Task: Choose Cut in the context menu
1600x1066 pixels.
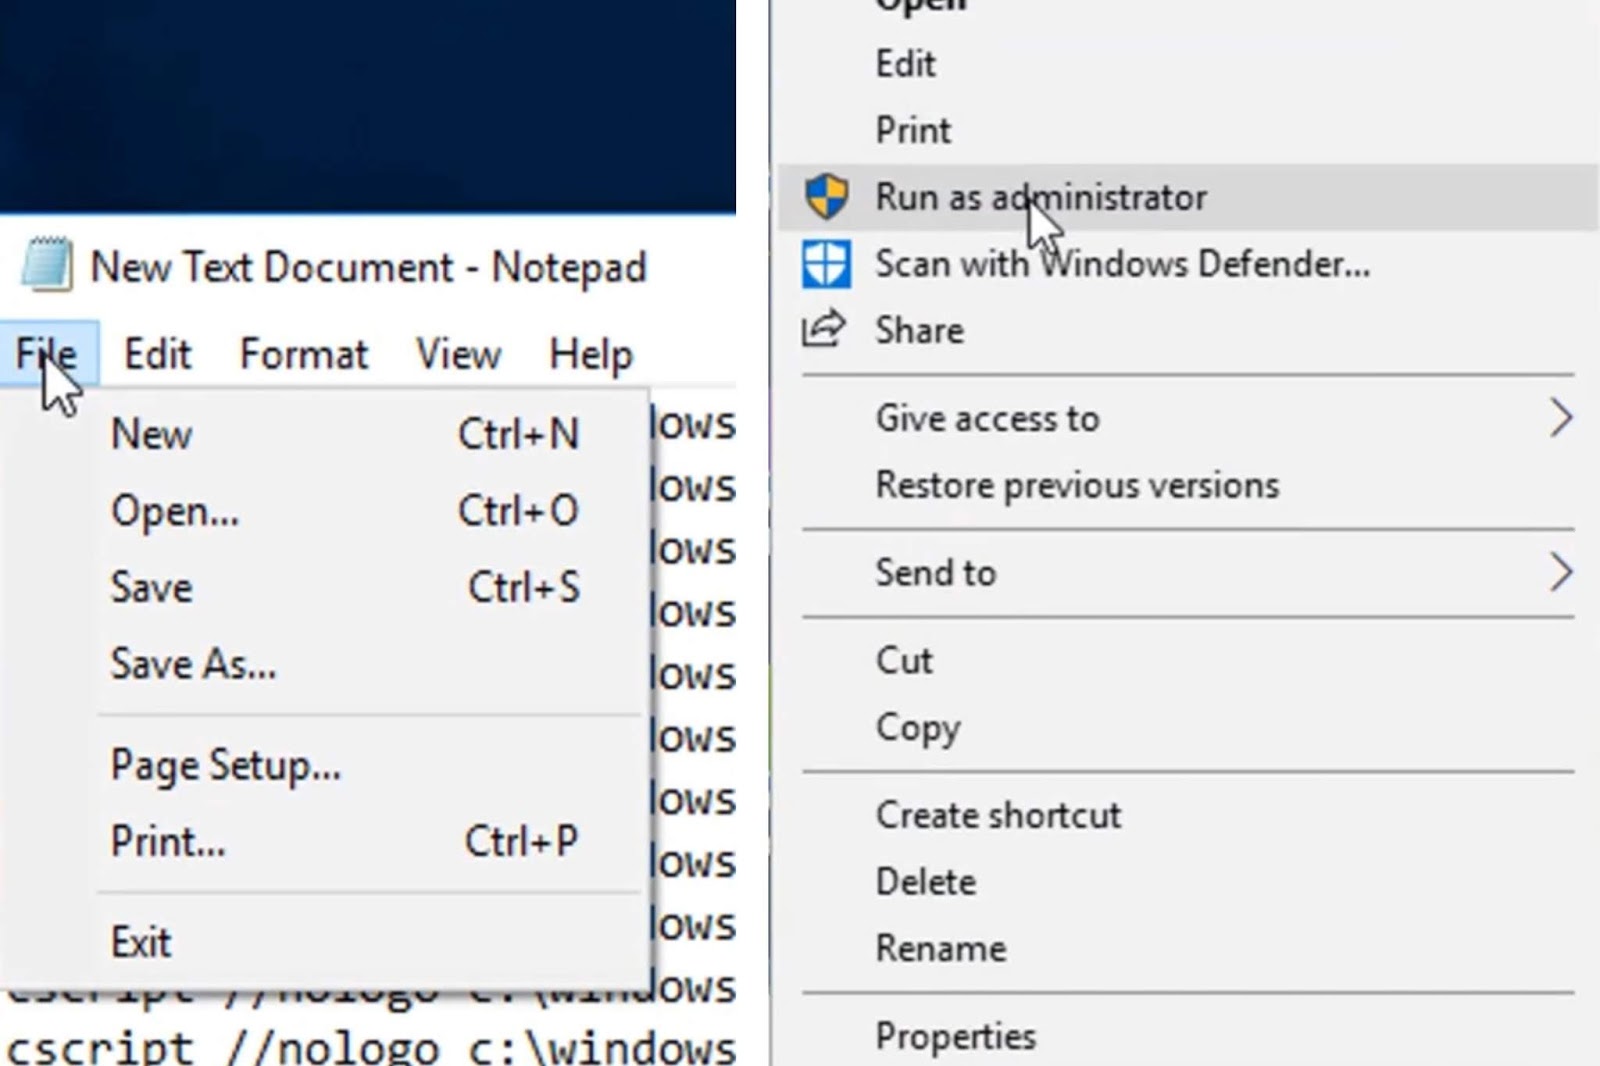Action: [1187, 660]
